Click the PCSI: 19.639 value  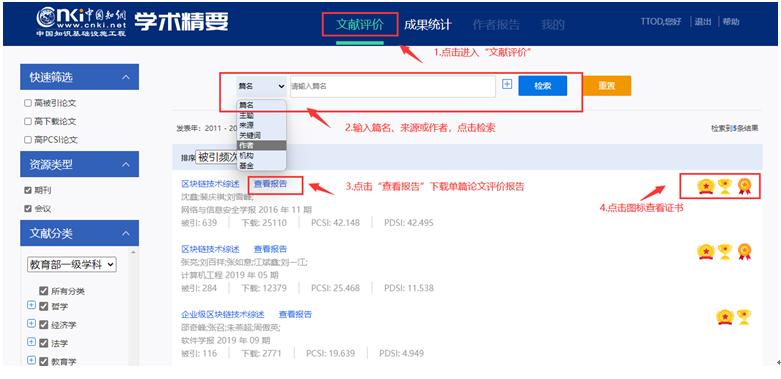[x=331, y=354]
